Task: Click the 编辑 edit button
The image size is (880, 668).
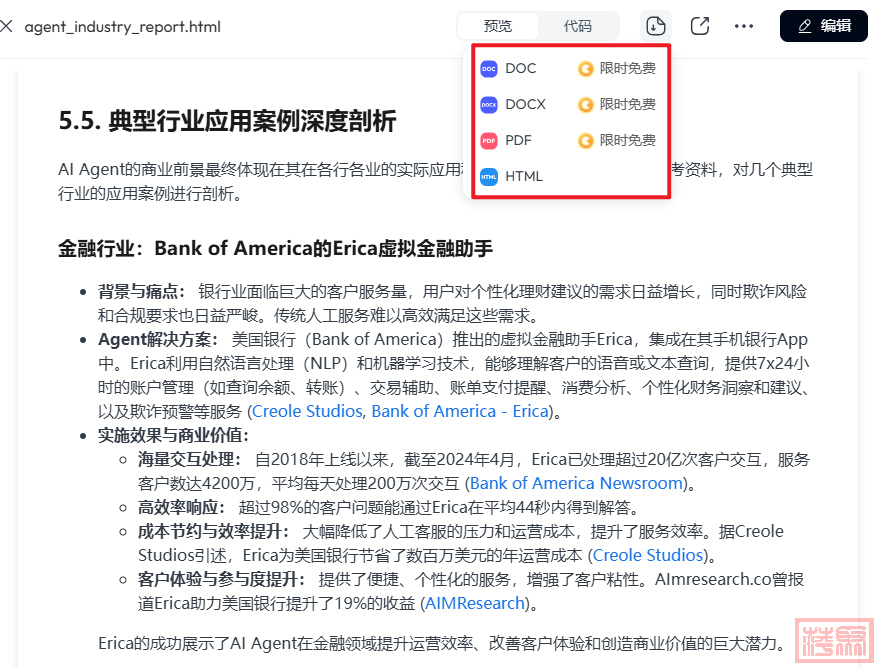Action: tap(823, 26)
